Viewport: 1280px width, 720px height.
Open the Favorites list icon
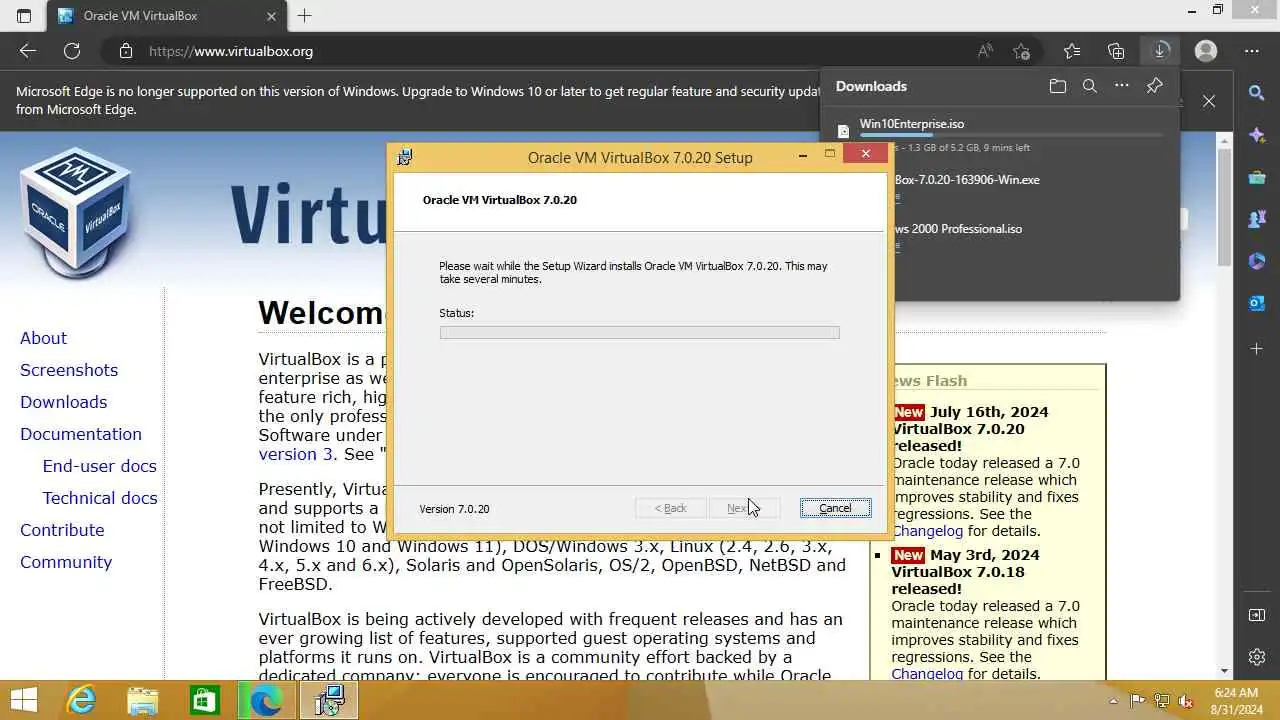(x=1072, y=51)
